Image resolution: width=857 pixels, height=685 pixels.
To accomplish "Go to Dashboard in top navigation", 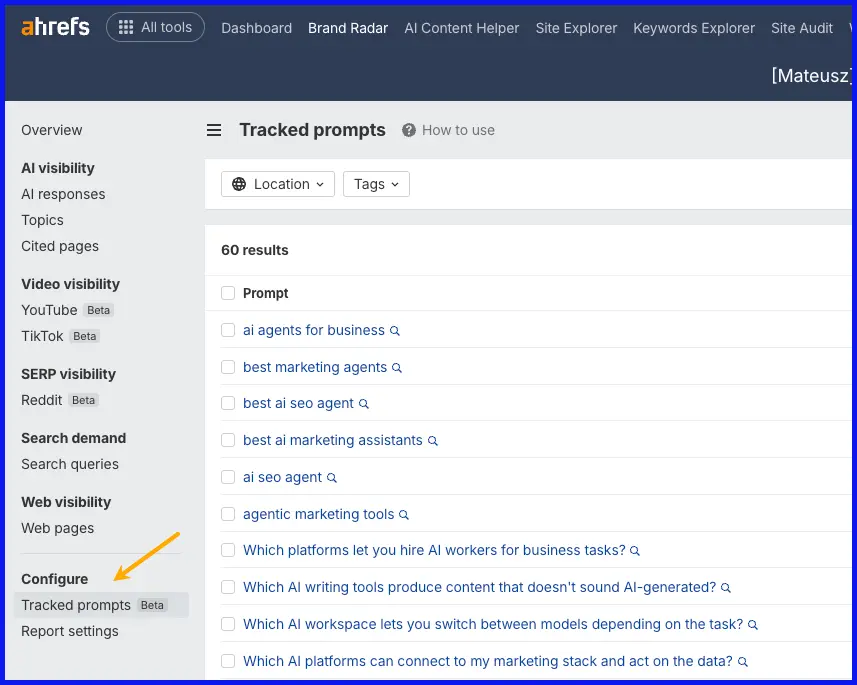I will click(x=256, y=28).
